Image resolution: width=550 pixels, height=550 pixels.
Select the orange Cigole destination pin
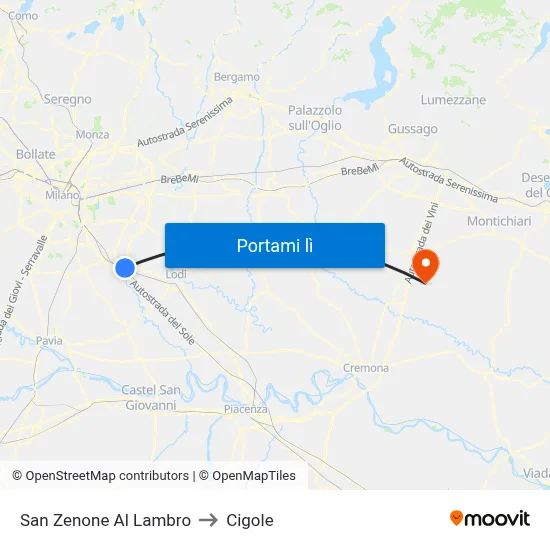pyautogui.click(x=426, y=266)
